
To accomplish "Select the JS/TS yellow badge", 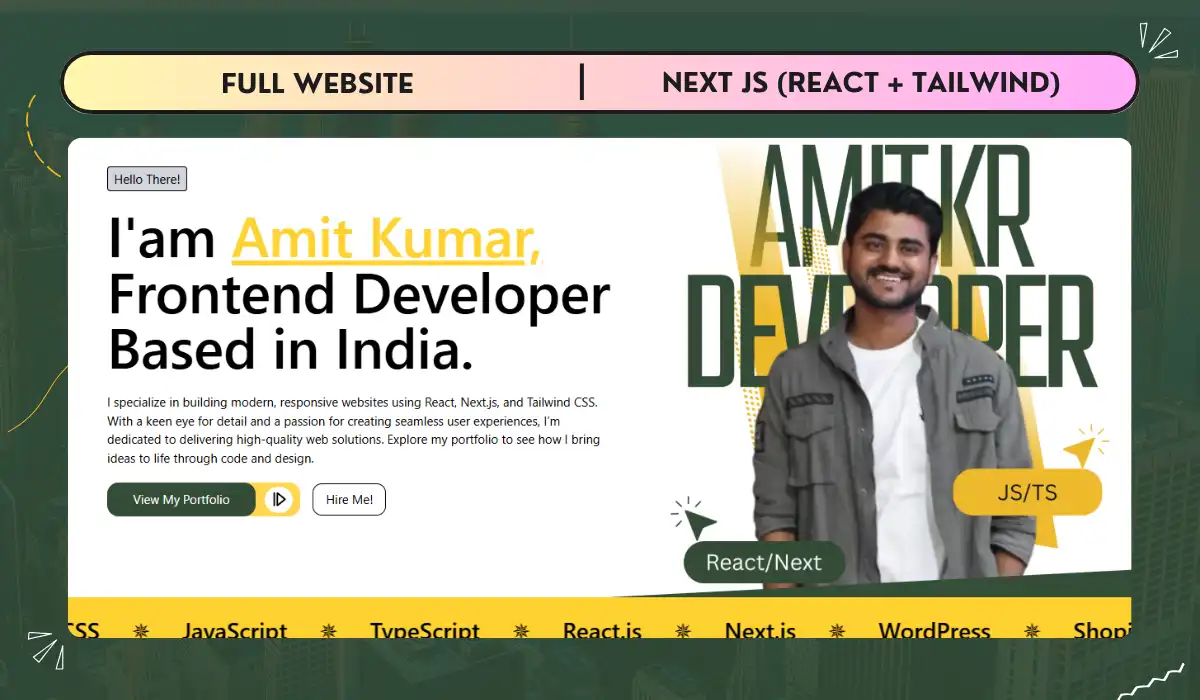I will coord(1027,493).
